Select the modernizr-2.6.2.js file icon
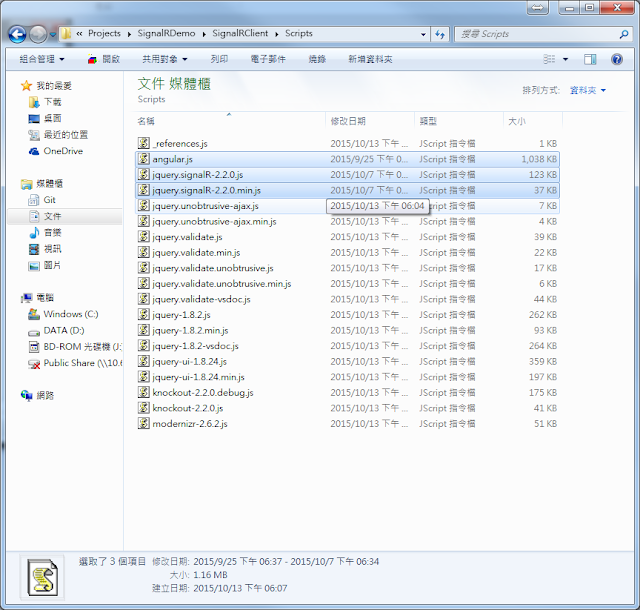Image resolution: width=640 pixels, height=610 pixels. 143,423
